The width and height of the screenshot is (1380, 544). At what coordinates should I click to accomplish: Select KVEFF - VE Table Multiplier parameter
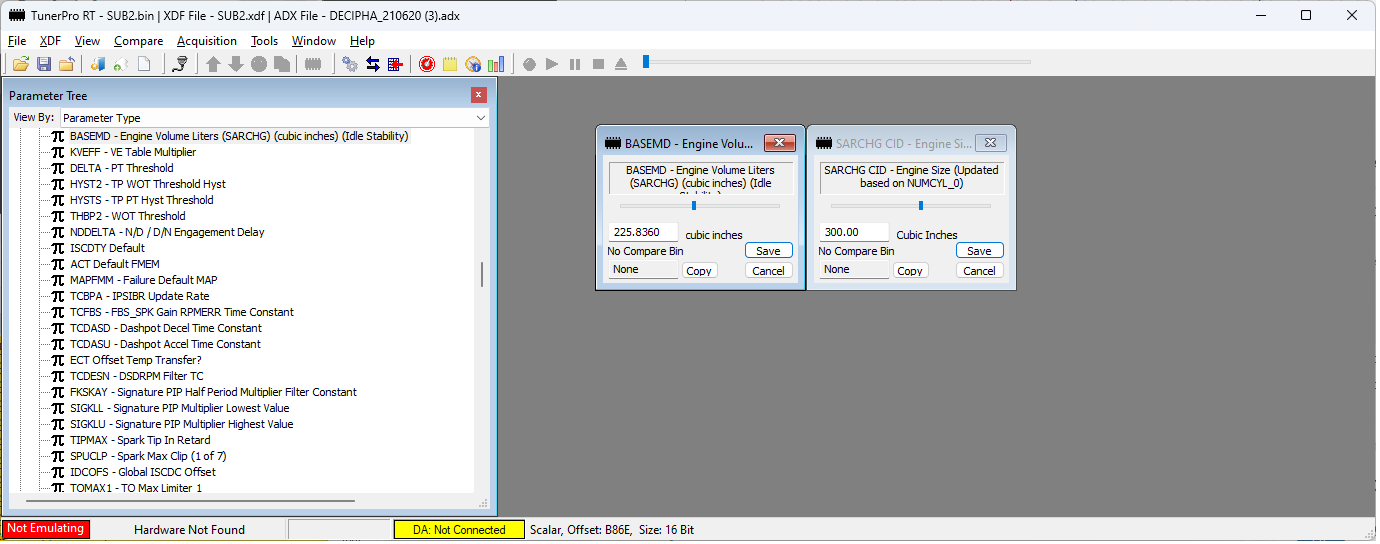tap(133, 152)
